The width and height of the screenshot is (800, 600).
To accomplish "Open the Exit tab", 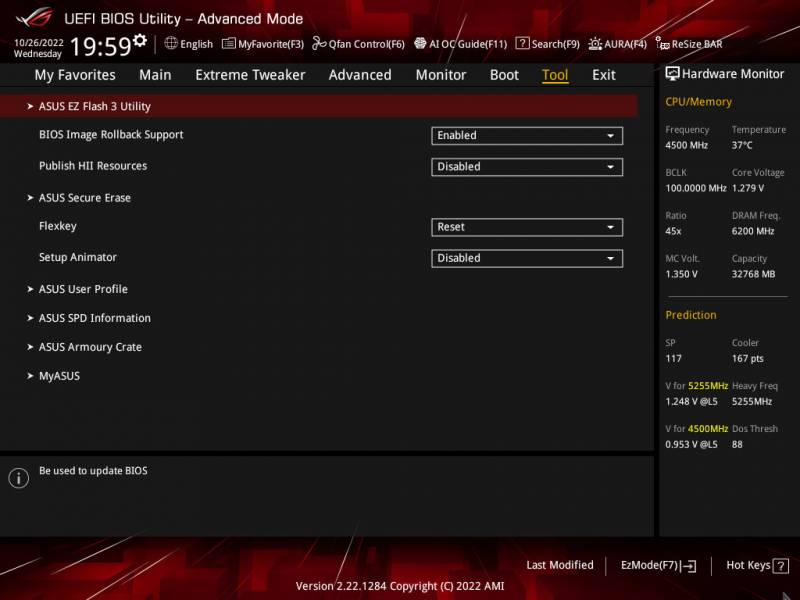I will pyautogui.click(x=604, y=75).
